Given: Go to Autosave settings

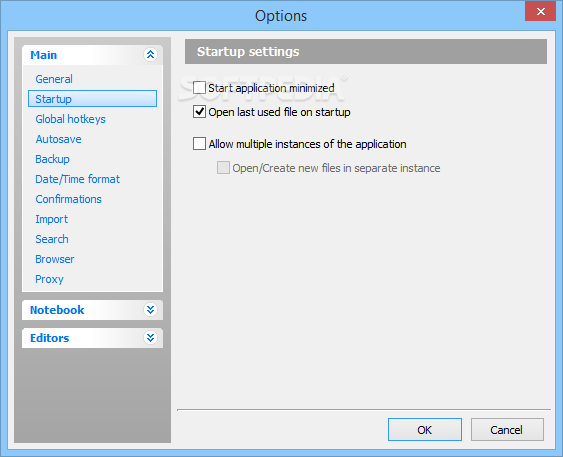Looking at the screenshot, I should (x=59, y=139).
